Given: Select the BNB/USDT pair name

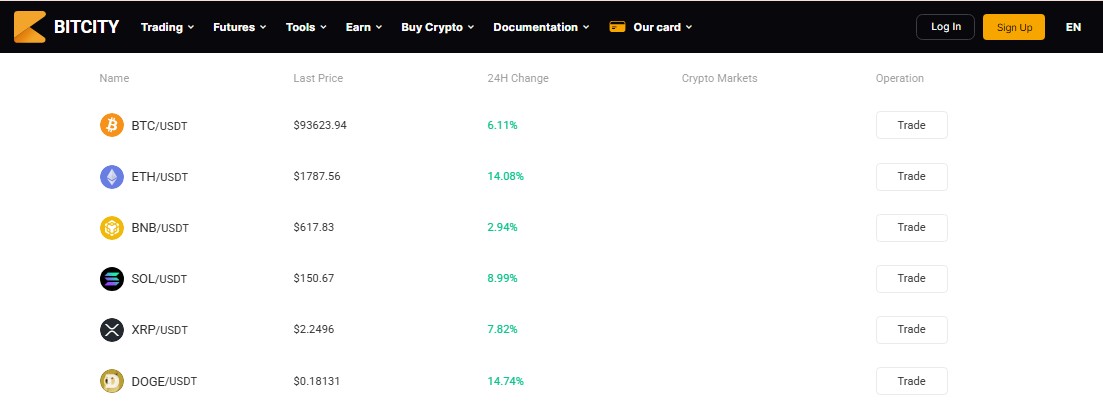Looking at the screenshot, I should coord(160,228).
